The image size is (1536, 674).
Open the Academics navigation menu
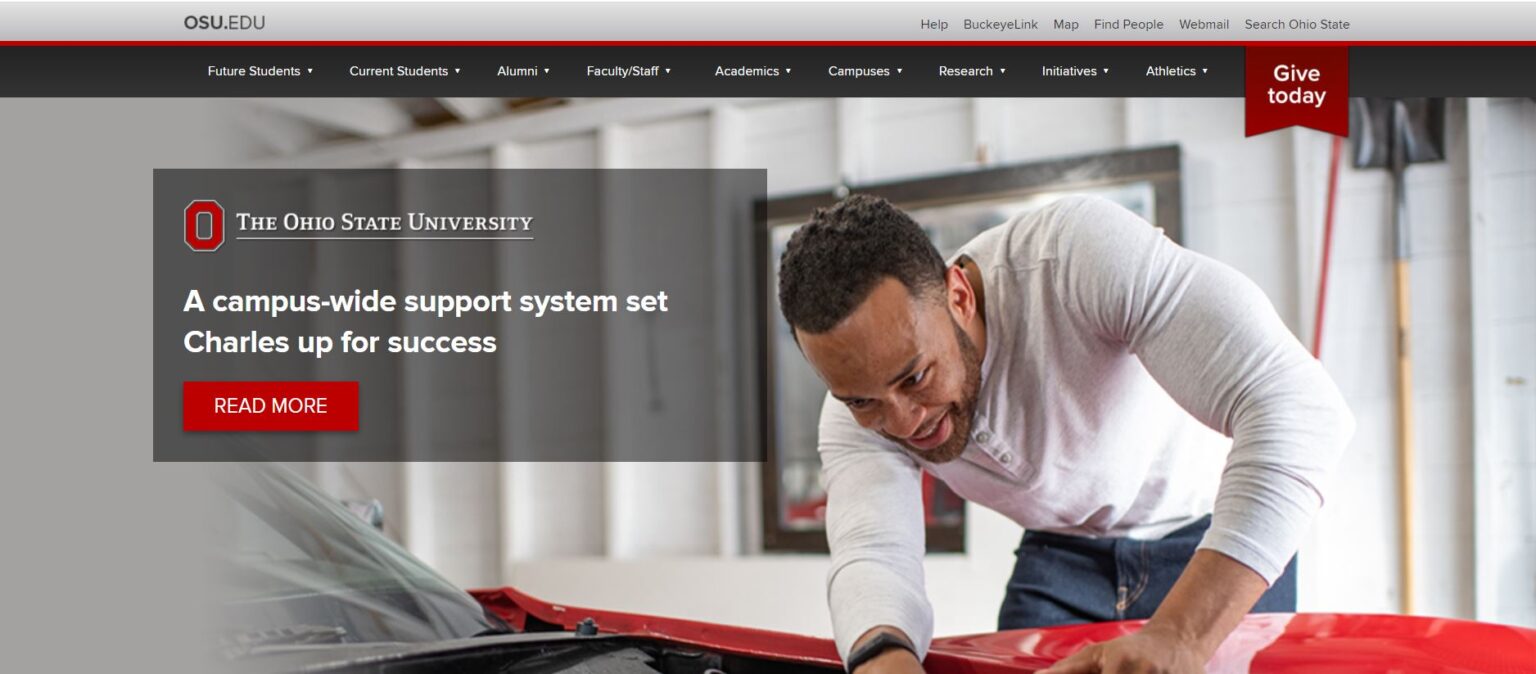(x=753, y=71)
